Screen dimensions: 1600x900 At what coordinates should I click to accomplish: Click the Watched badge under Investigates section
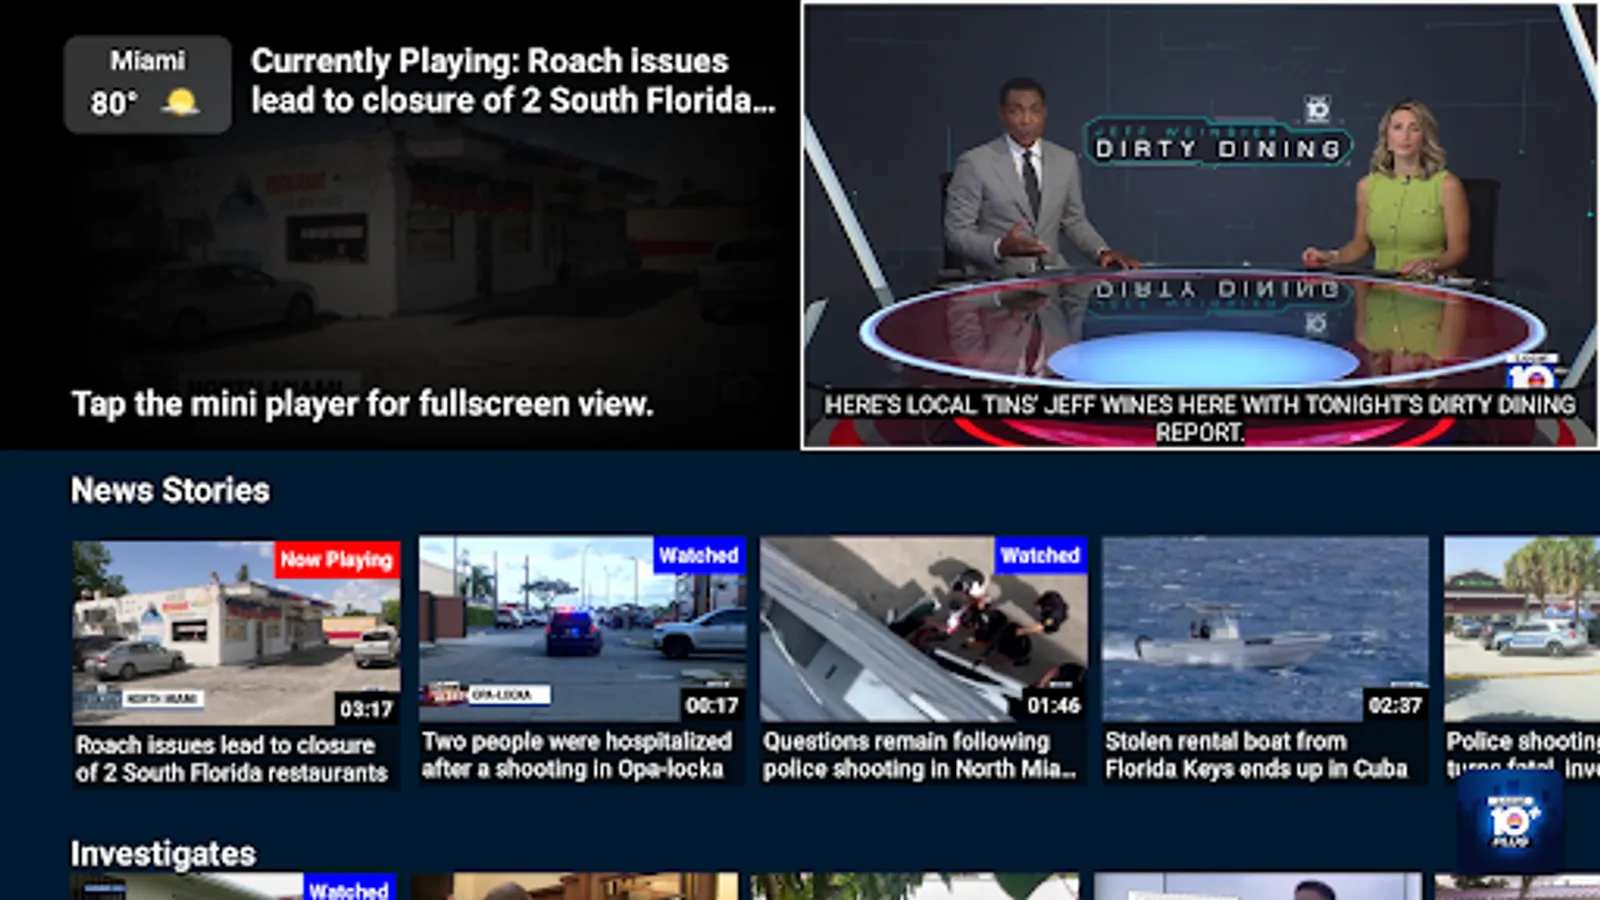[347, 888]
